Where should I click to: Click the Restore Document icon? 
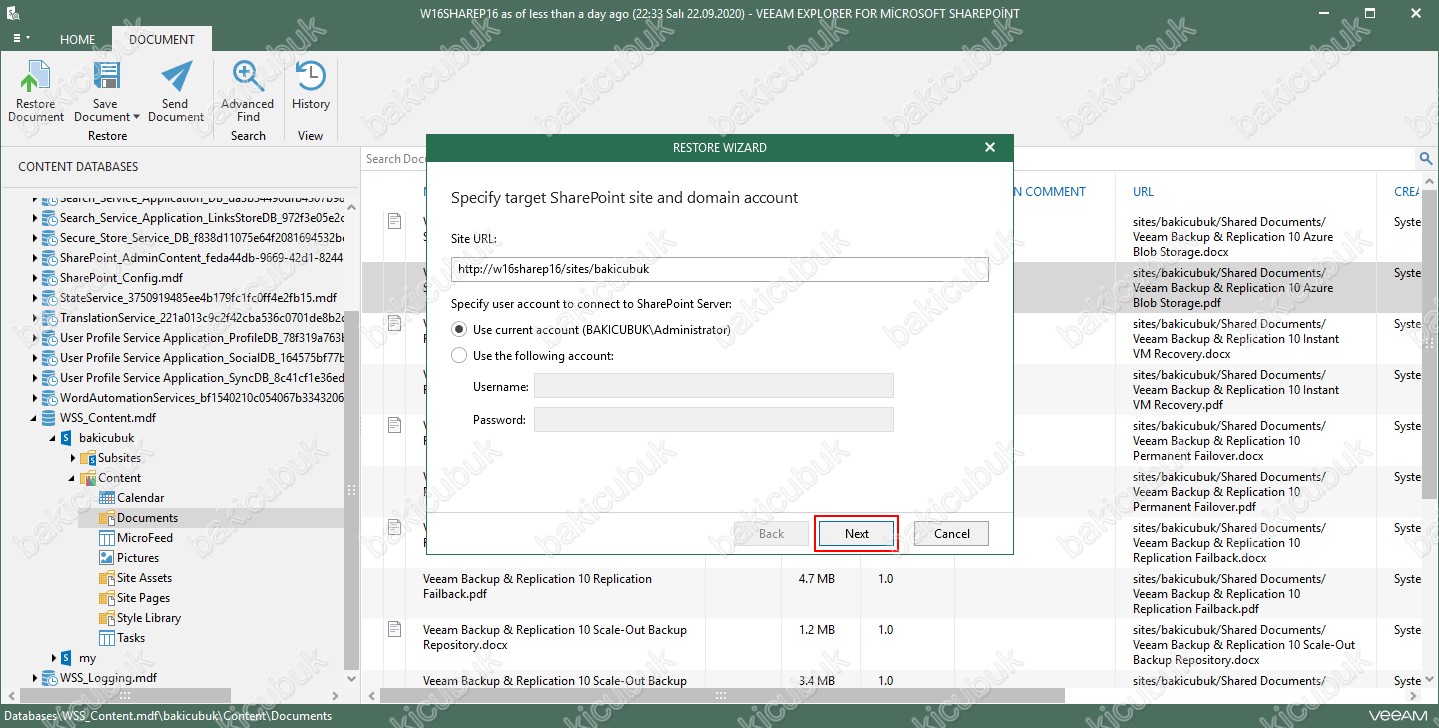coord(36,77)
